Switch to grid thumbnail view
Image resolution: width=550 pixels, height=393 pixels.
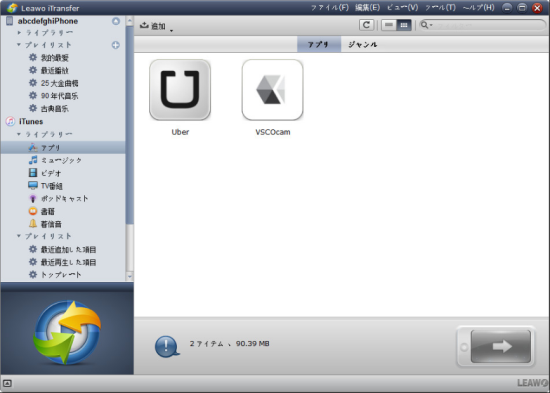point(404,25)
